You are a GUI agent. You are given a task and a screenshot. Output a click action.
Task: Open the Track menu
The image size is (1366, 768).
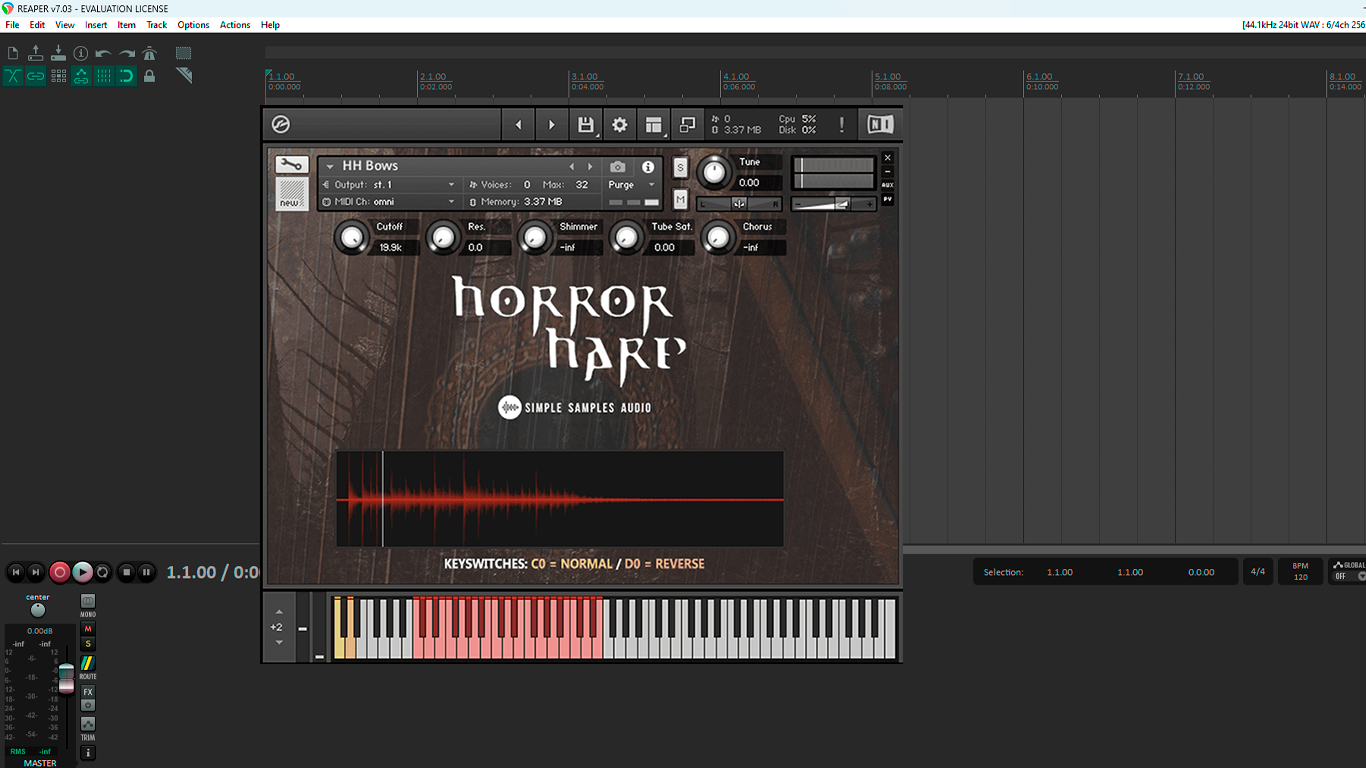coord(157,25)
